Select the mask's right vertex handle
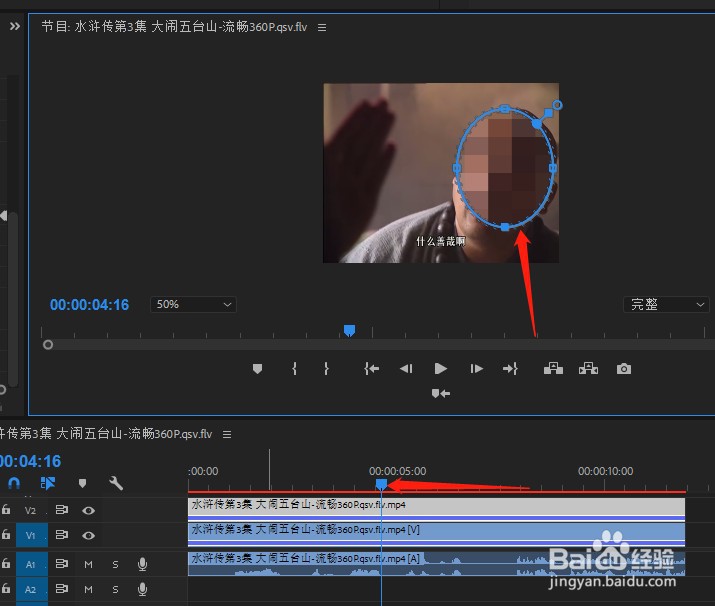This screenshot has height=606, width=715. click(x=553, y=168)
